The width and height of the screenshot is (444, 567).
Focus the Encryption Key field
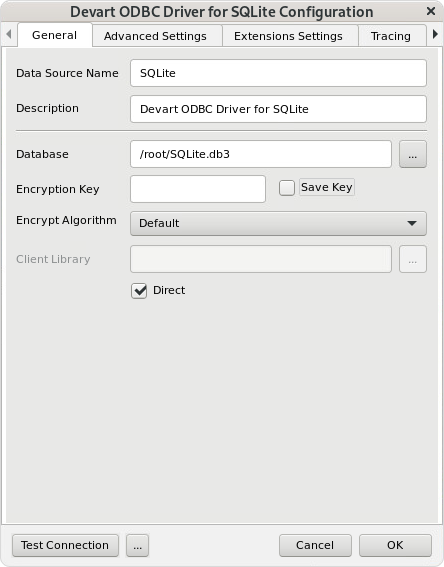tap(198, 189)
